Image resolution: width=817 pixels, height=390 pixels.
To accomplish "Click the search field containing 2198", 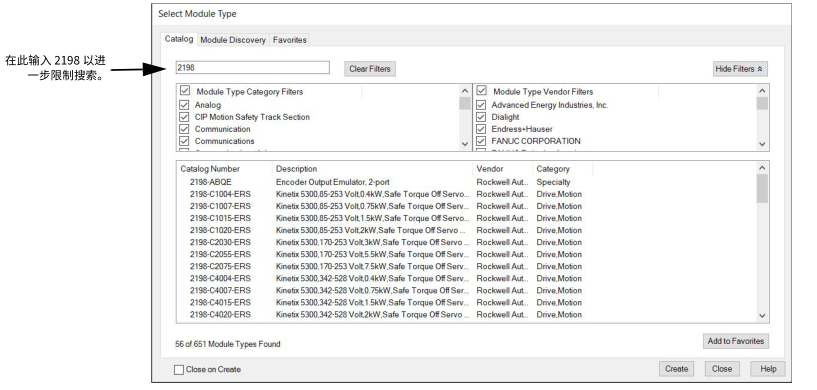I will (253, 68).
